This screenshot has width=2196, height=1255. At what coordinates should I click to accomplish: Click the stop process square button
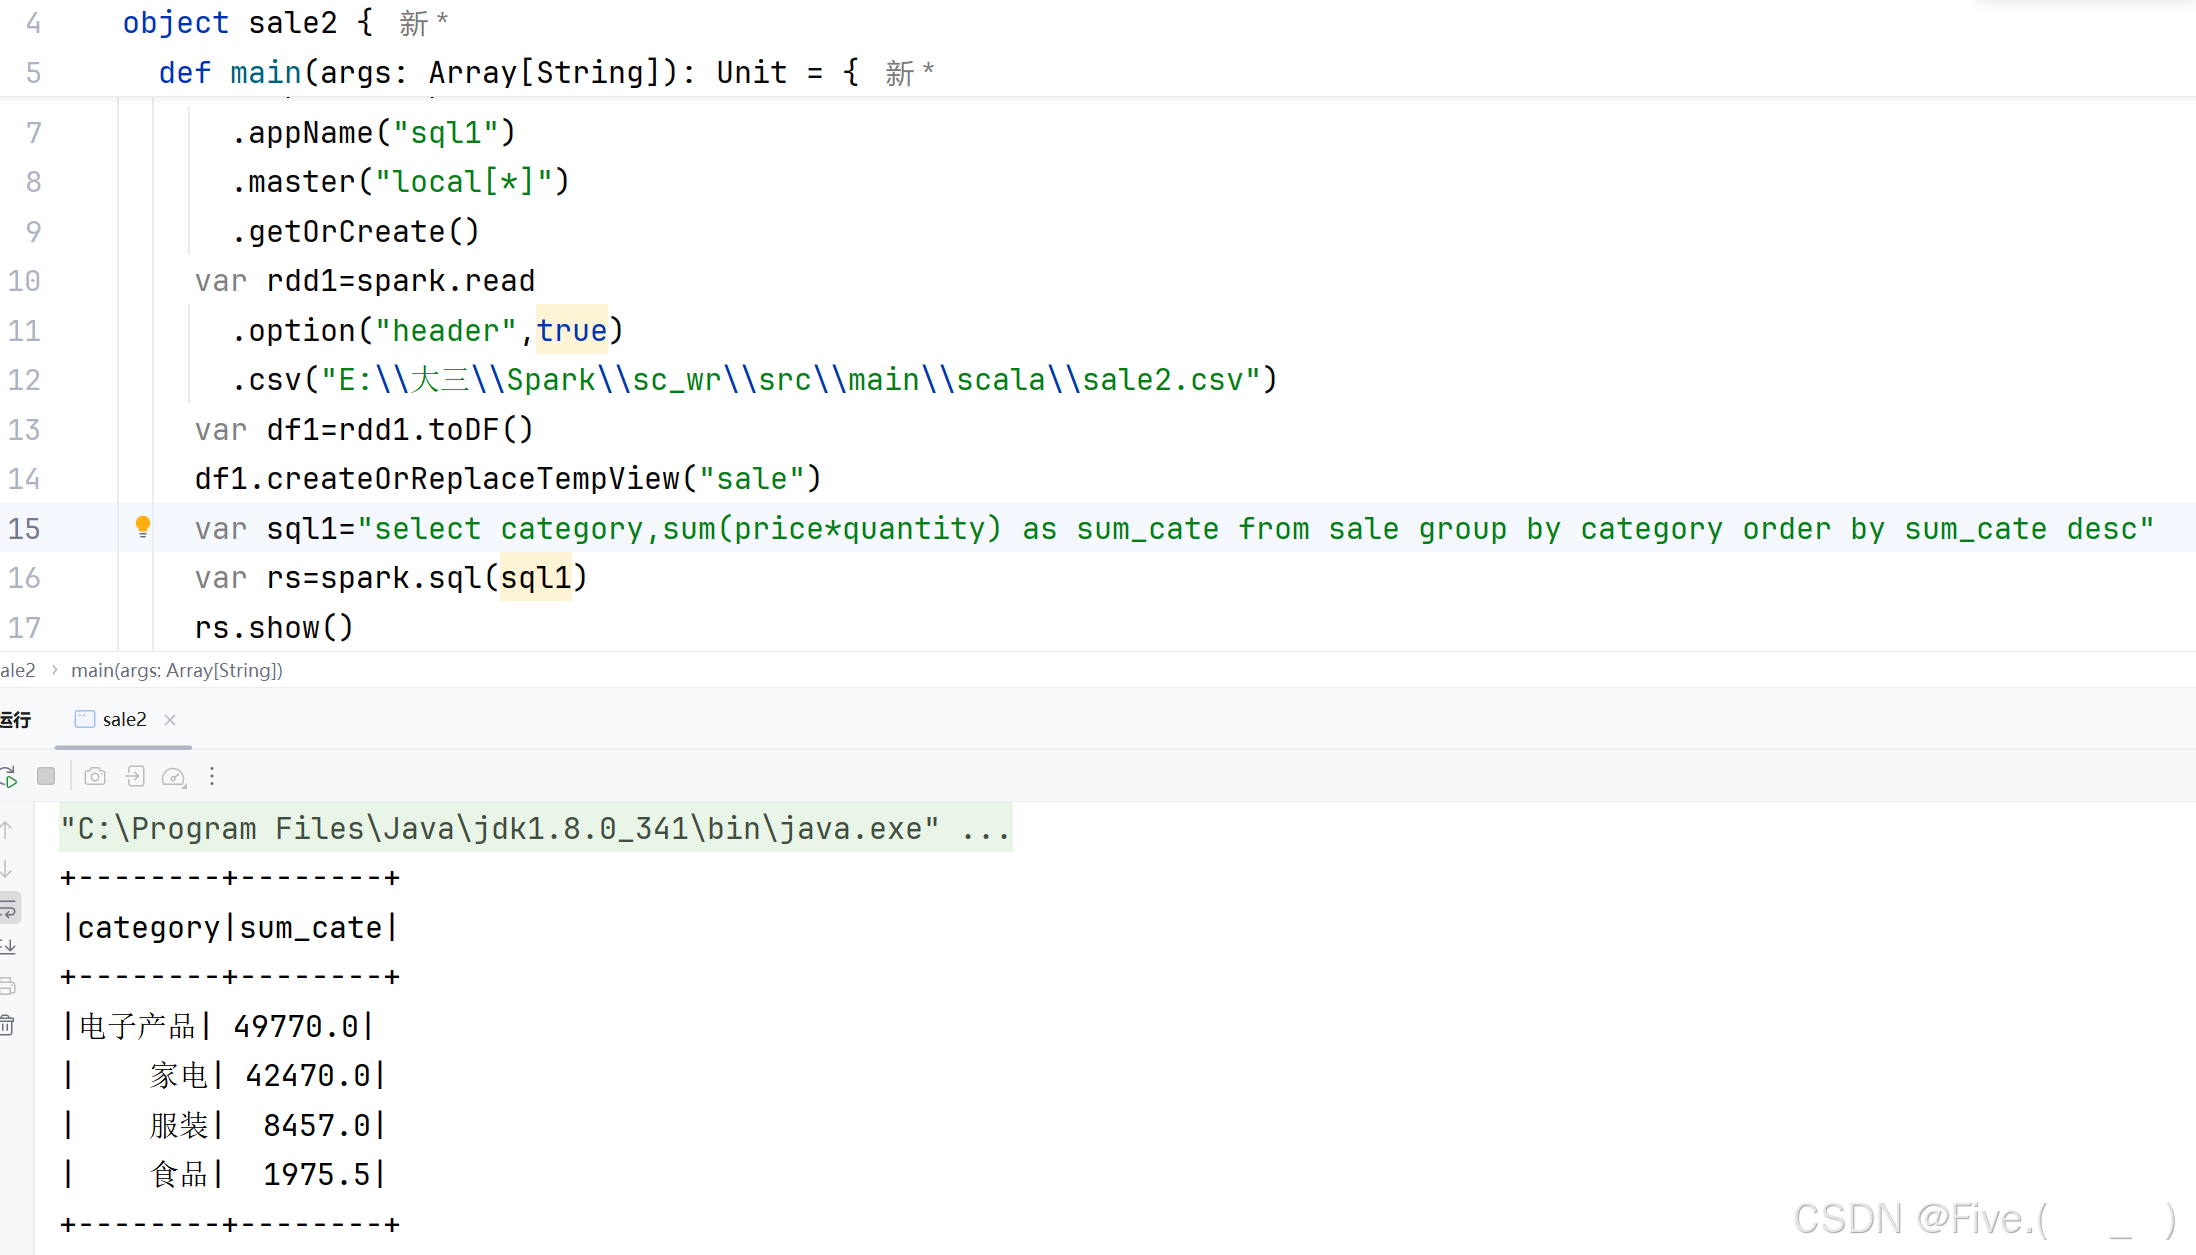pyautogui.click(x=46, y=777)
